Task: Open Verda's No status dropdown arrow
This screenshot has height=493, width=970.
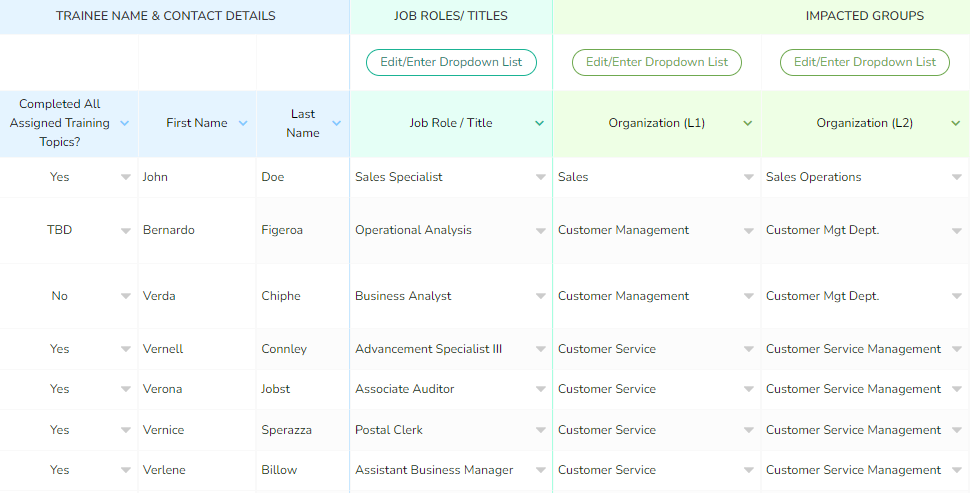Action: point(126,296)
